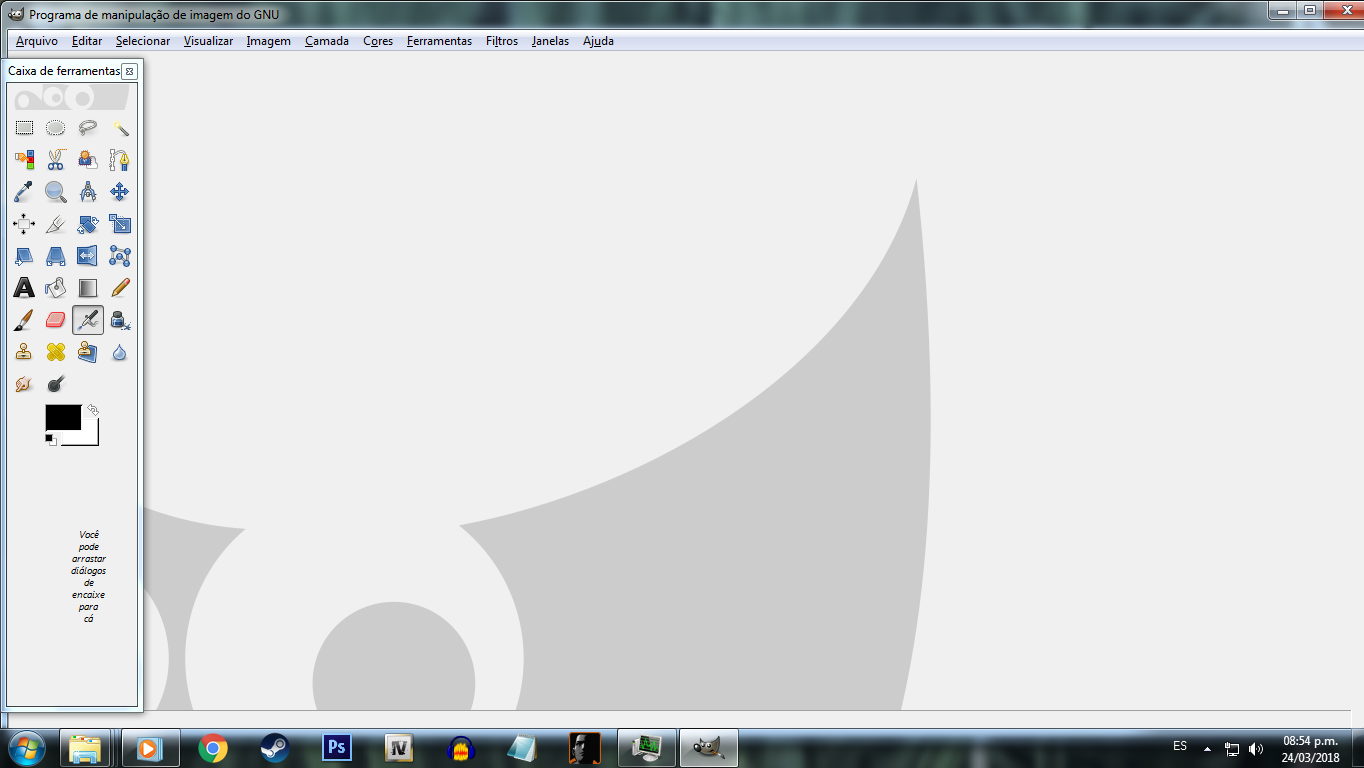
Task: Open the Windows Start menu
Action: [27, 748]
